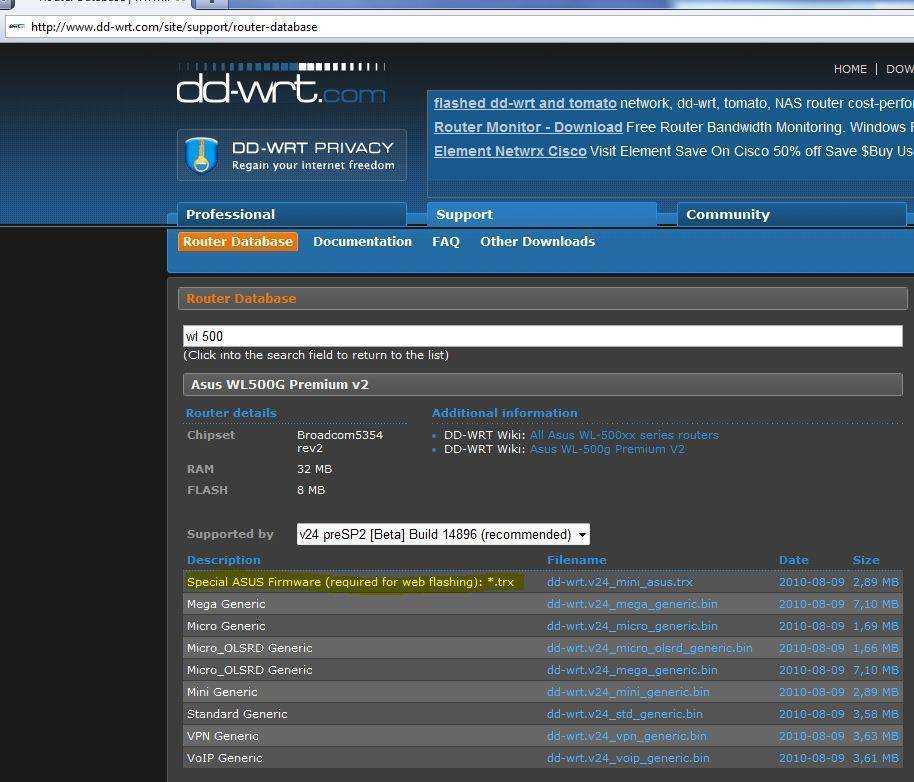Click the site favicon in the address bar
This screenshot has height=782, width=914.
coord(17,27)
